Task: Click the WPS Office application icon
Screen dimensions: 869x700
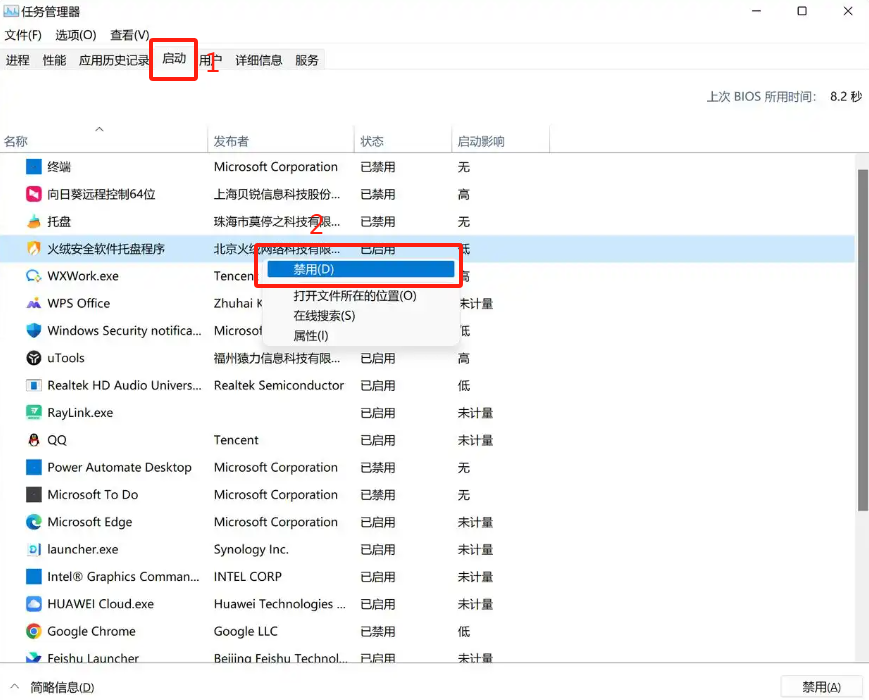Action: coord(32,303)
